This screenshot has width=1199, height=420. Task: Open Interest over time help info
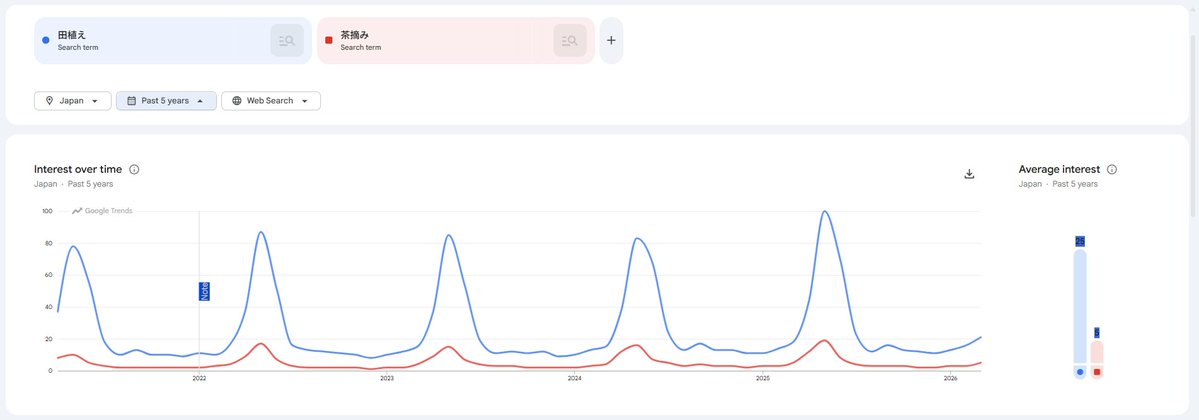134,170
